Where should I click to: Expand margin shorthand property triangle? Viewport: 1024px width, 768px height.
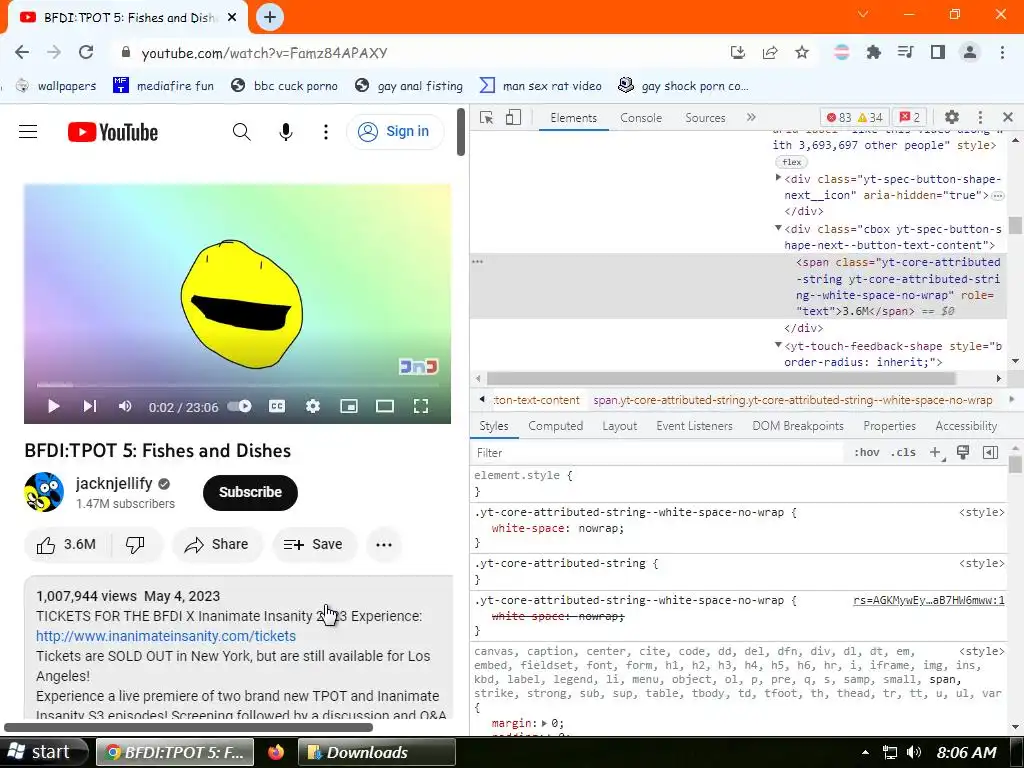click(x=545, y=724)
